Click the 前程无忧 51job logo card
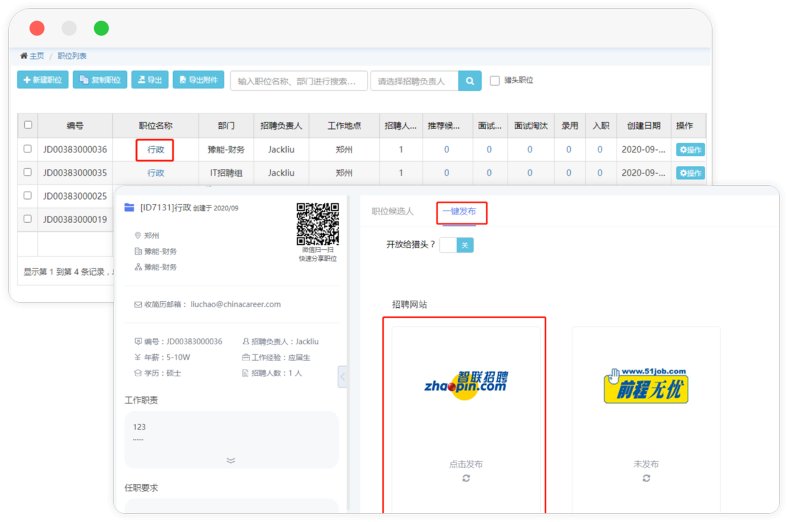The width and height of the screenshot is (788, 522). (x=646, y=386)
